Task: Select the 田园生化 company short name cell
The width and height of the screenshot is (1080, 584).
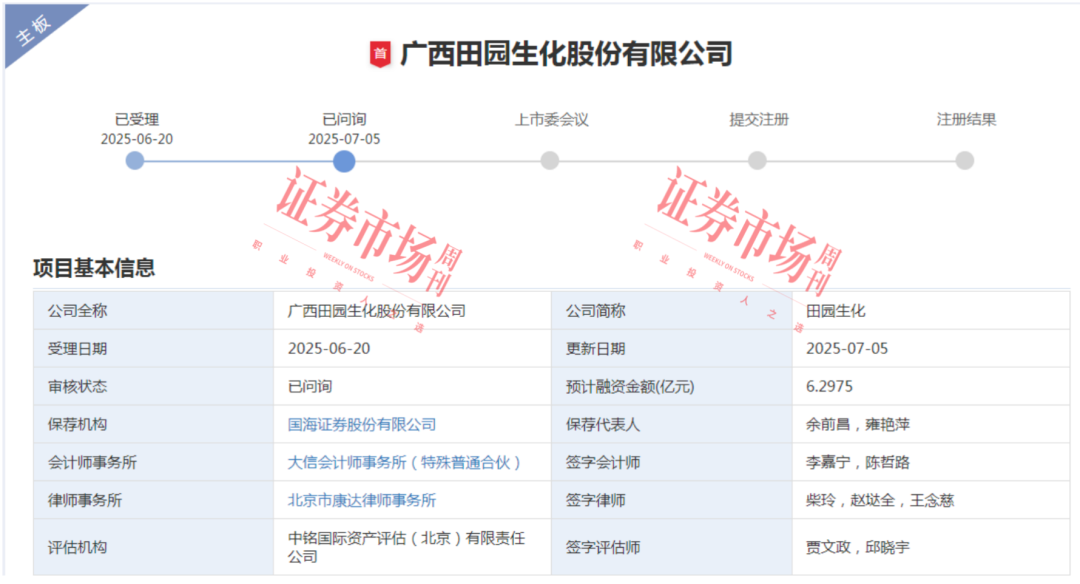Action: pyautogui.click(x=836, y=311)
